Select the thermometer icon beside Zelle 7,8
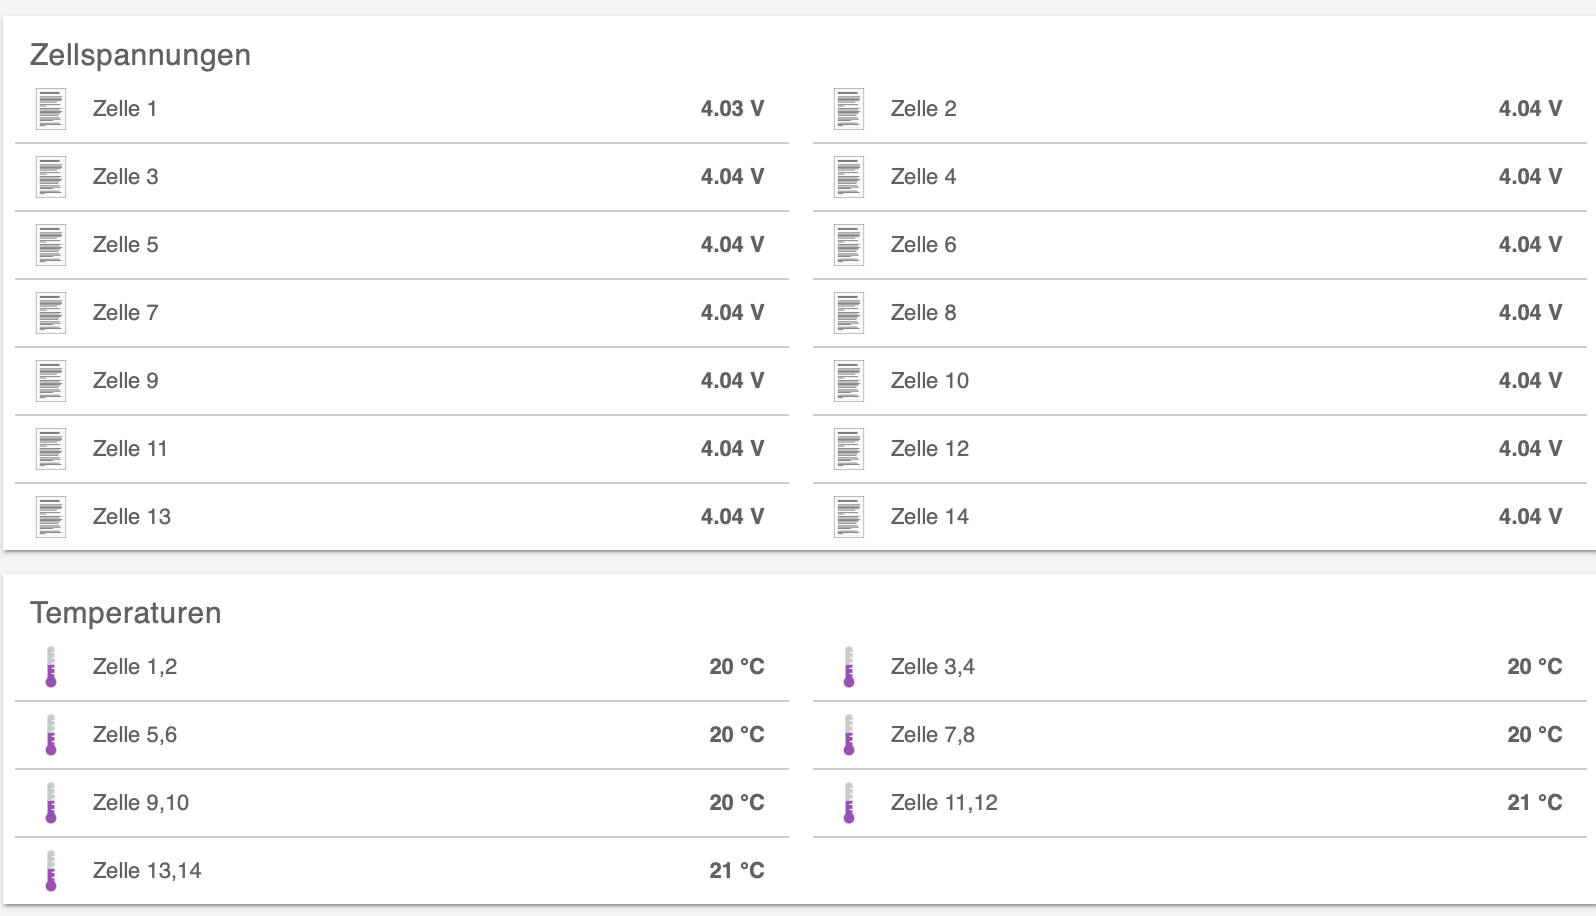The width and height of the screenshot is (1596, 916). coord(849,735)
